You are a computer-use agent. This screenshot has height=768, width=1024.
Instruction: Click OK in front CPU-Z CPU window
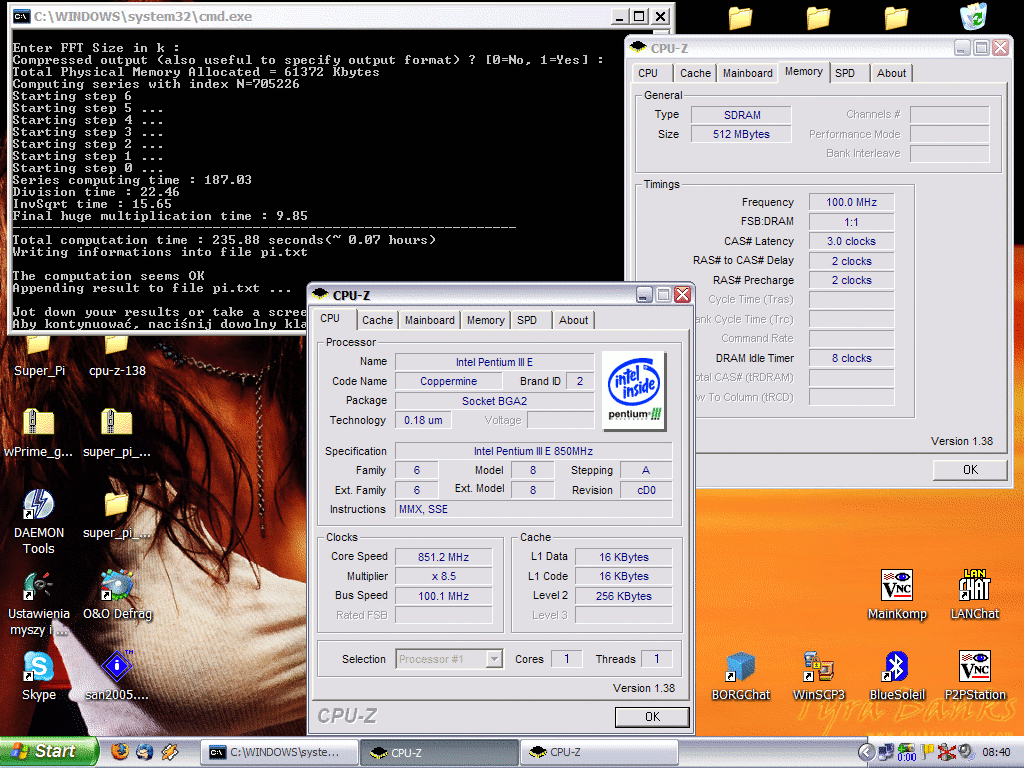[x=652, y=716]
